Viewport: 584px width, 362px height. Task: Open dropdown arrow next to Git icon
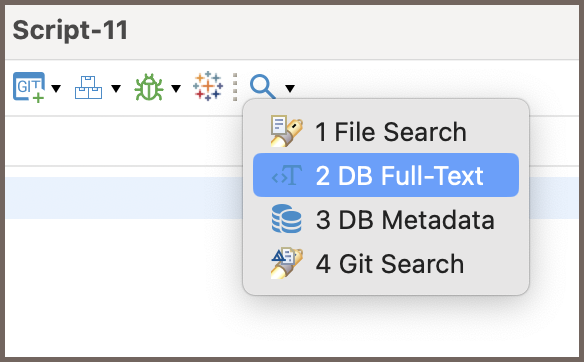point(56,88)
